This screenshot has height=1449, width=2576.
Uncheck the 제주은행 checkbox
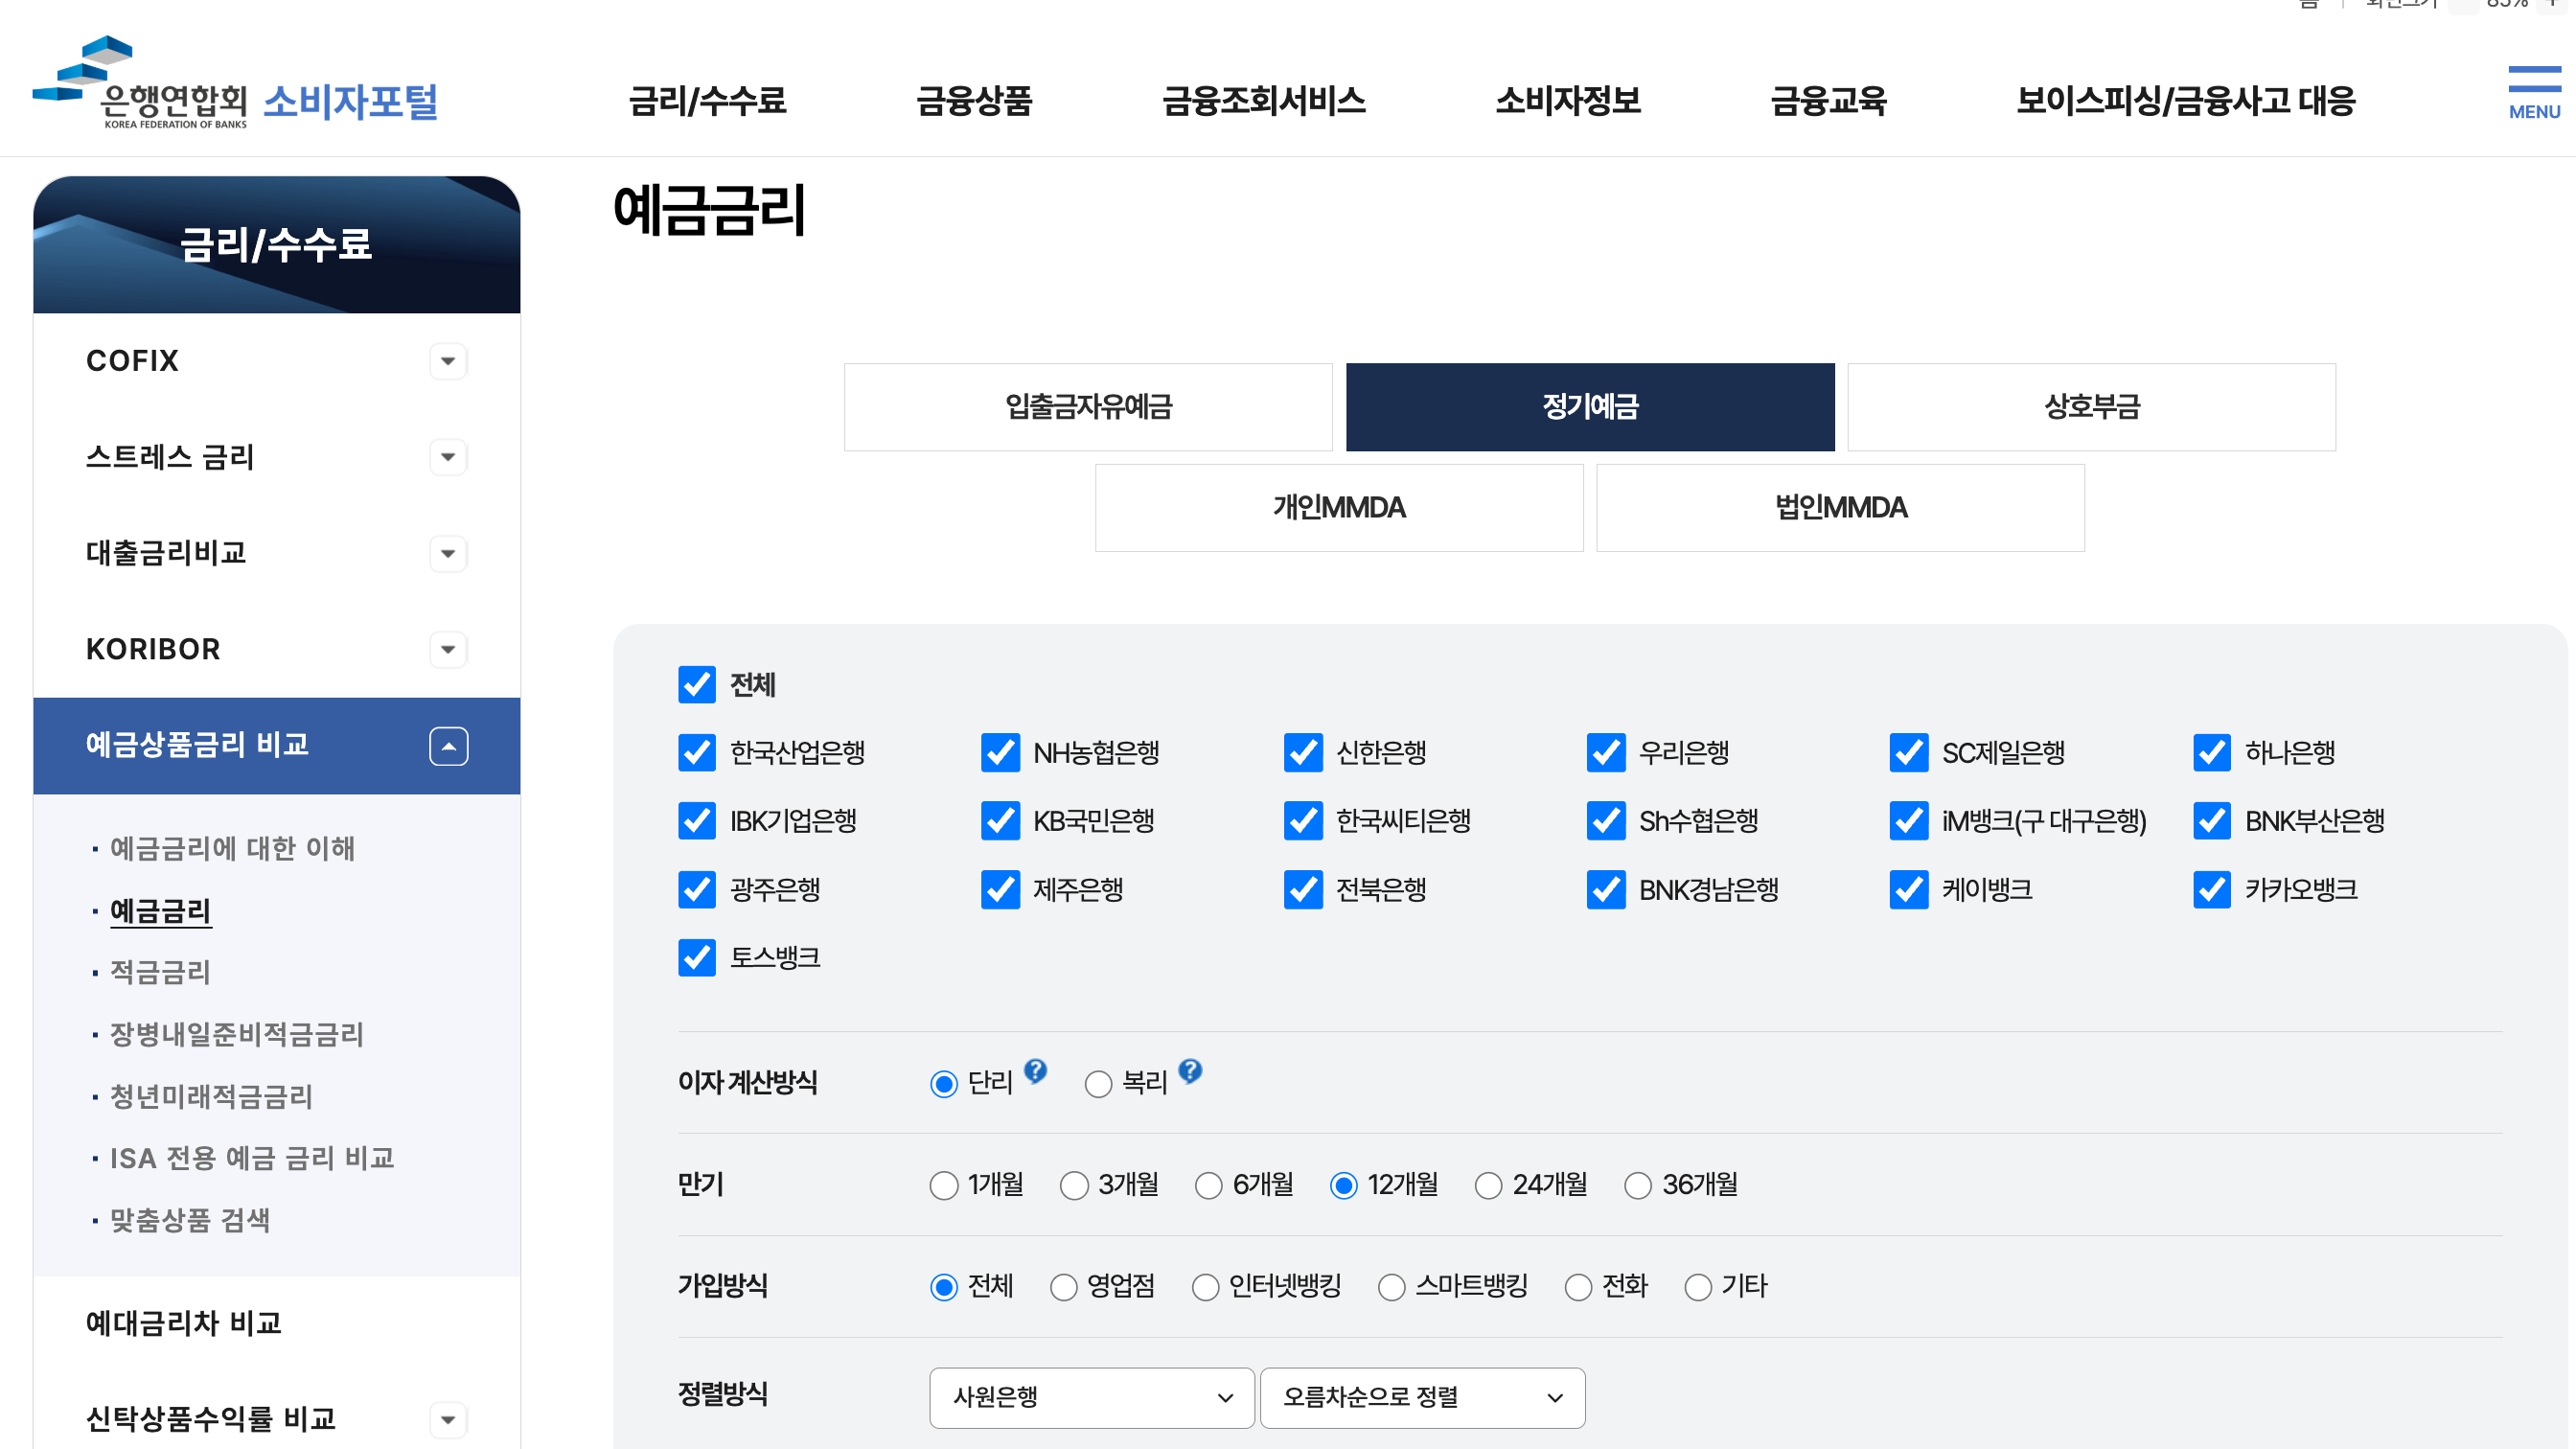1000,890
